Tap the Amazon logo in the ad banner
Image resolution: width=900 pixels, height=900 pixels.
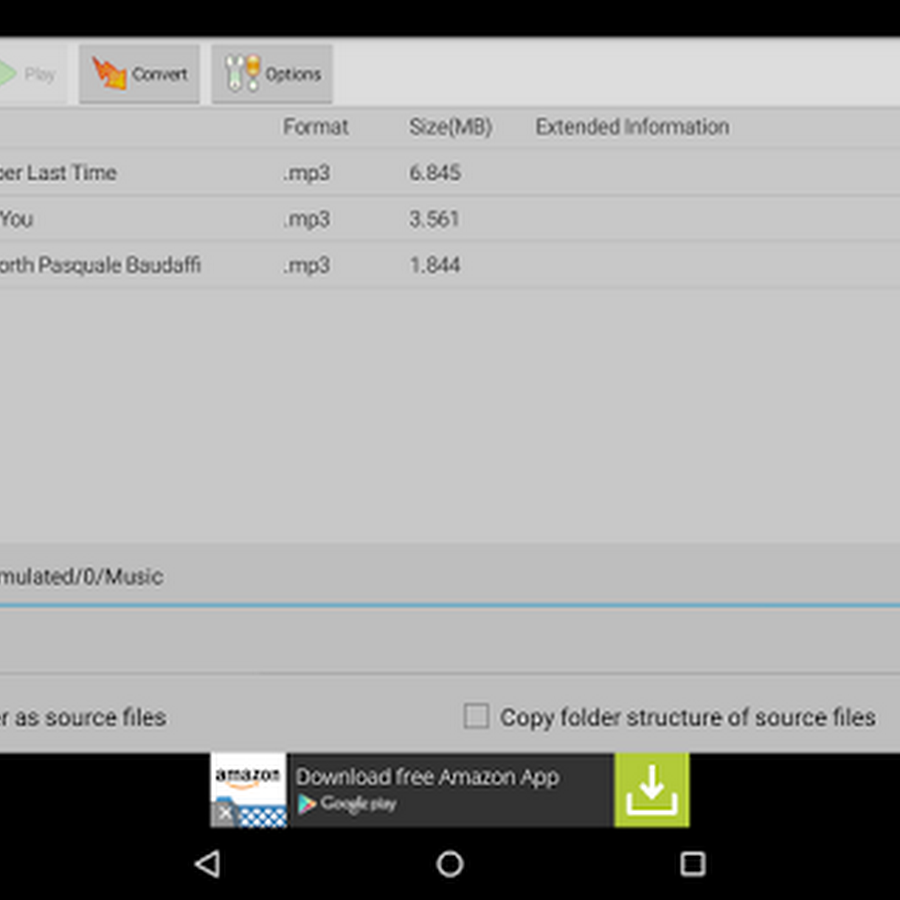[x=248, y=778]
